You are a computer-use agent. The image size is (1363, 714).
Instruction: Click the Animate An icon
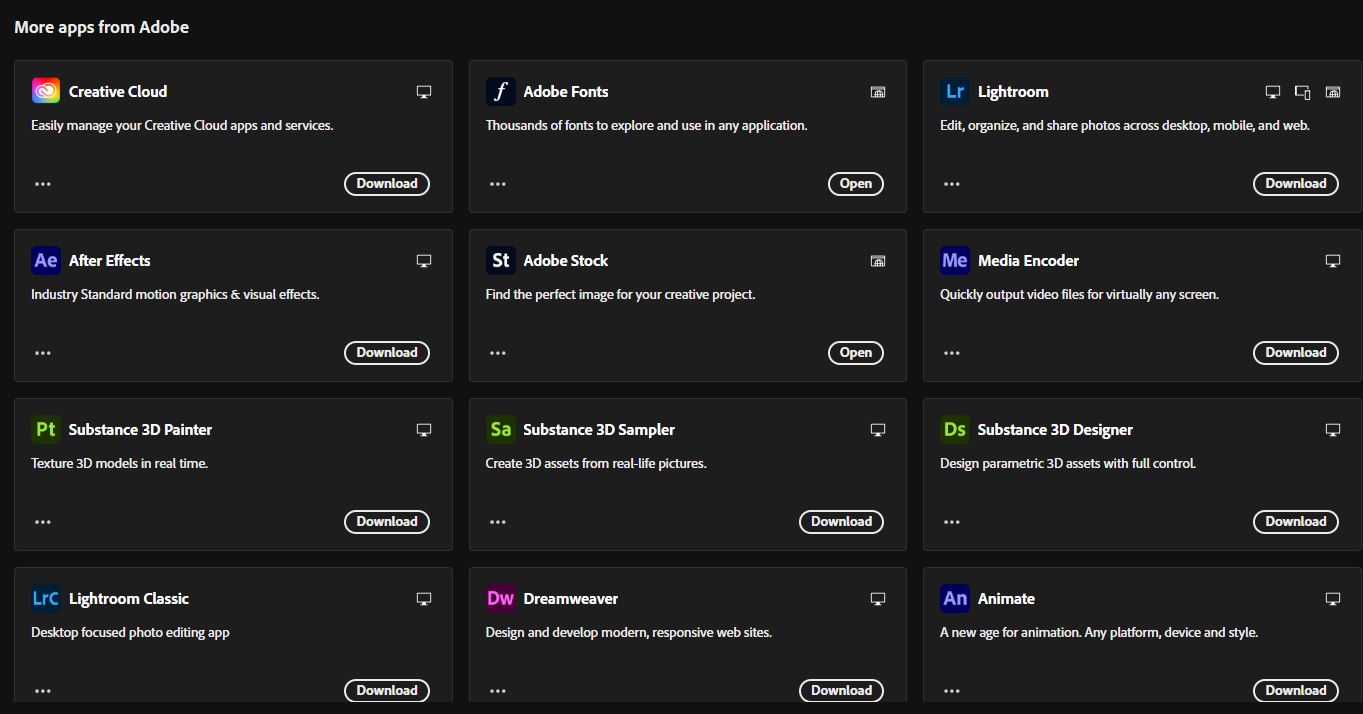955,598
